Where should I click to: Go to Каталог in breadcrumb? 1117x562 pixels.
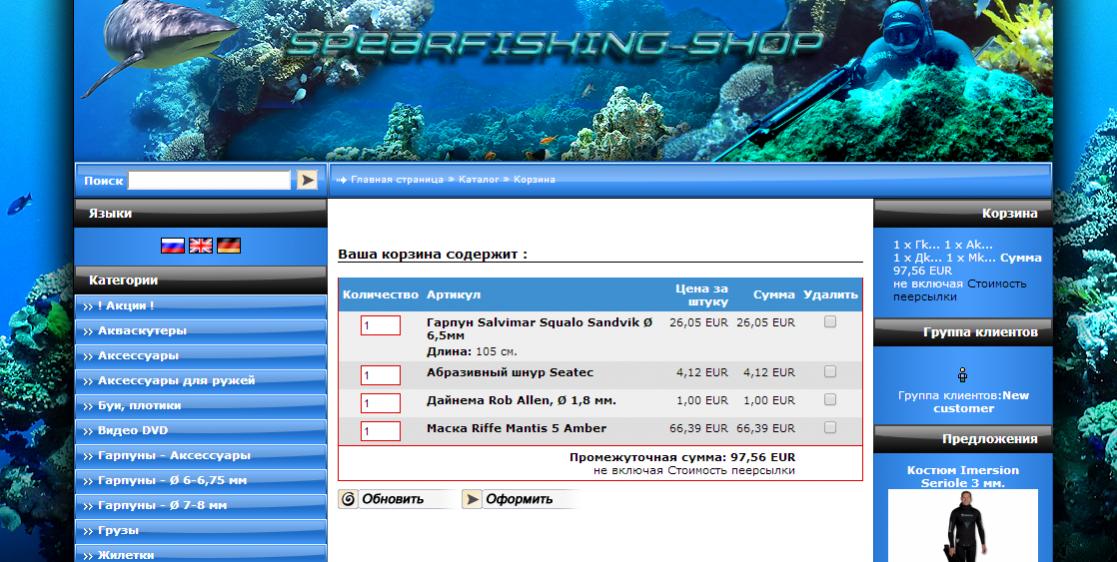click(478, 180)
